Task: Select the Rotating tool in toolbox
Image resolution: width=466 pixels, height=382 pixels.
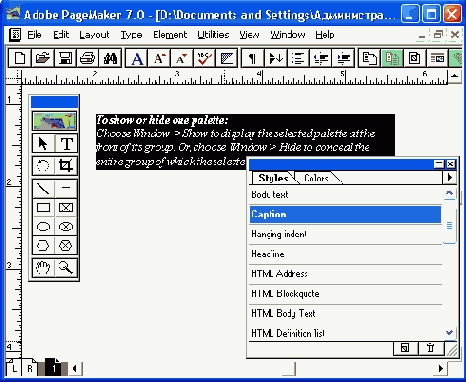Action: click(43, 165)
